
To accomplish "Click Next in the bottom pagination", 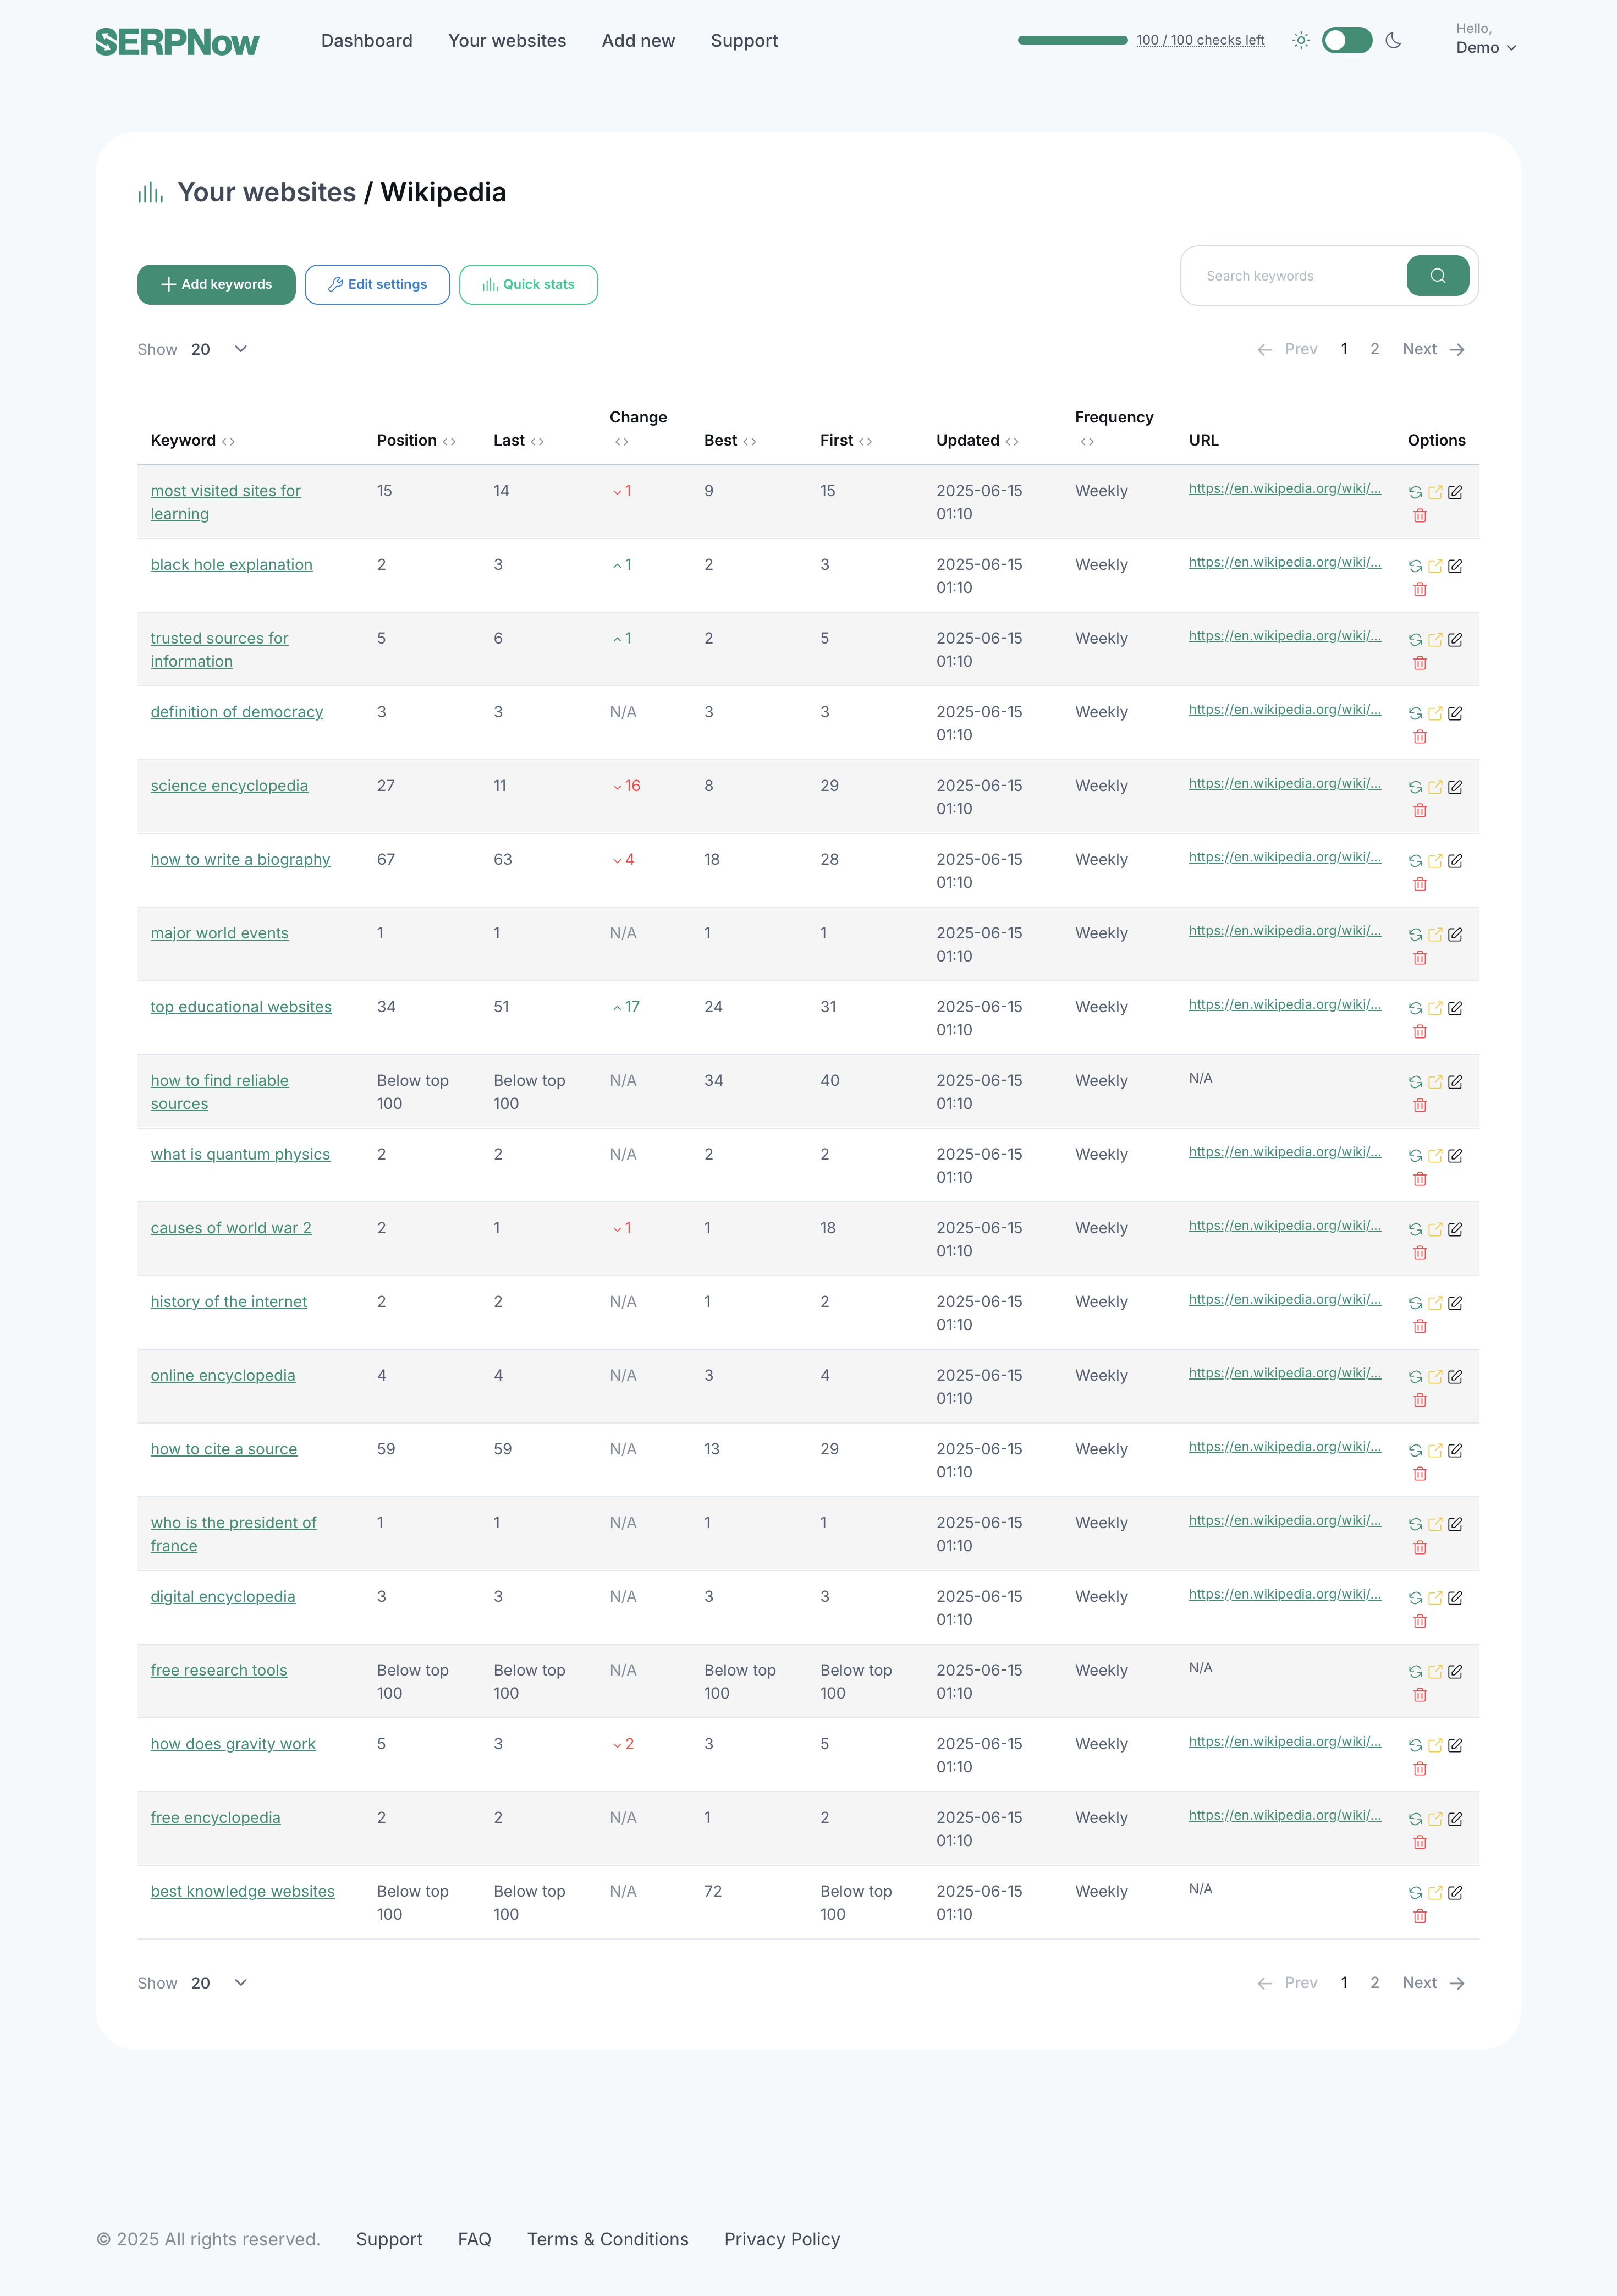I will pos(1433,1983).
